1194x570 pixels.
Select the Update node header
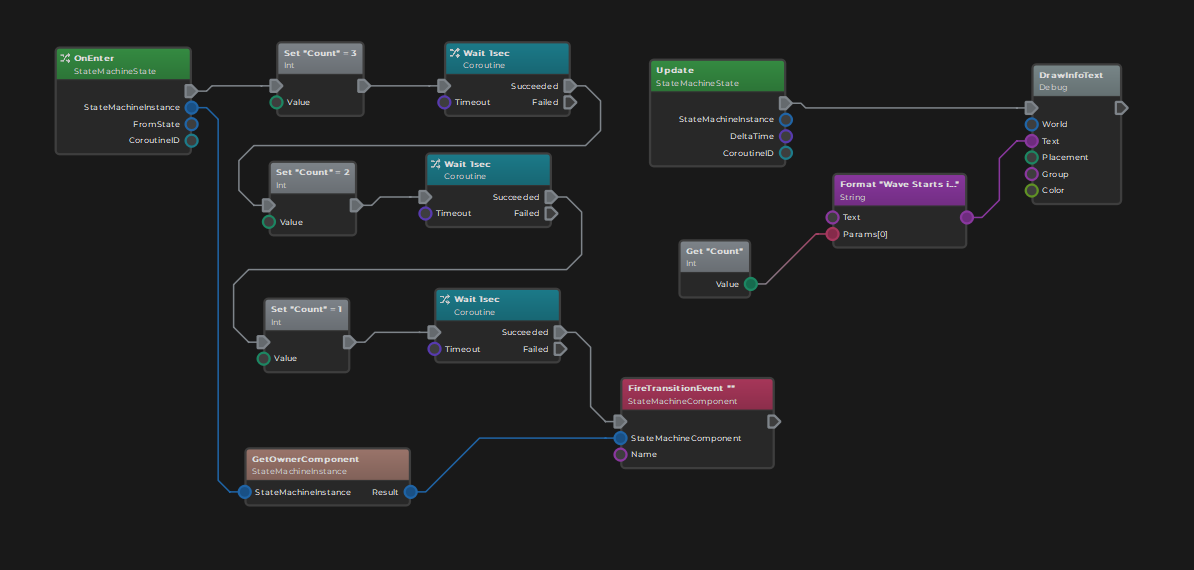pyautogui.click(x=717, y=76)
